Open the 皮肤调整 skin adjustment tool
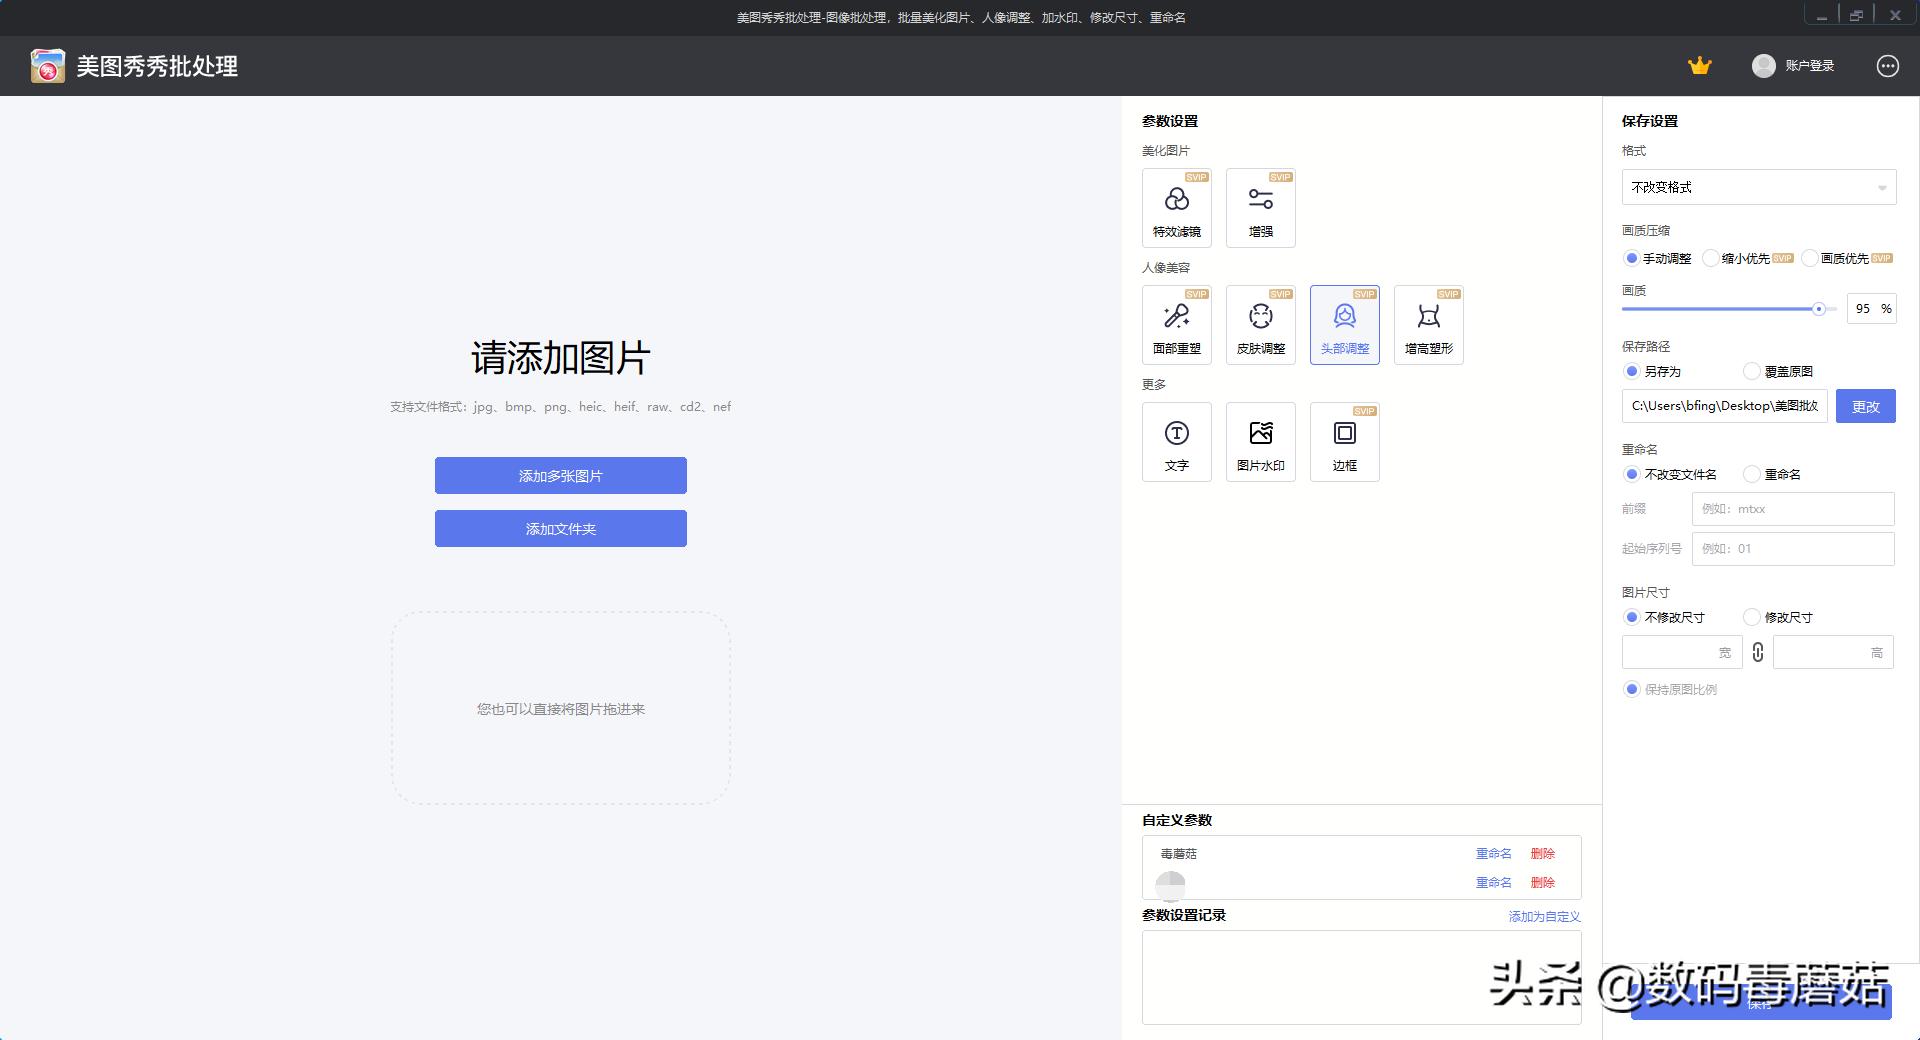Screen dimensions: 1920x1040 (1261, 324)
